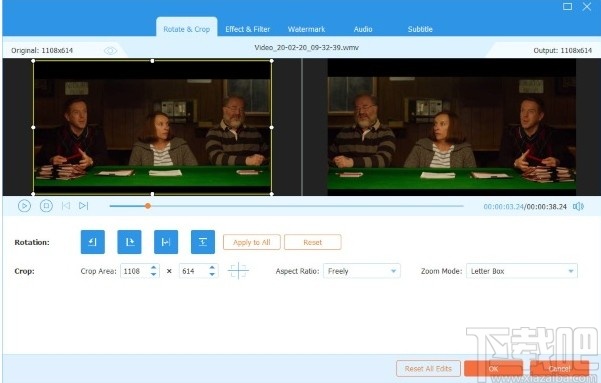Click the Reset rotation button
The width and height of the screenshot is (601, 383).
point(313,242)
